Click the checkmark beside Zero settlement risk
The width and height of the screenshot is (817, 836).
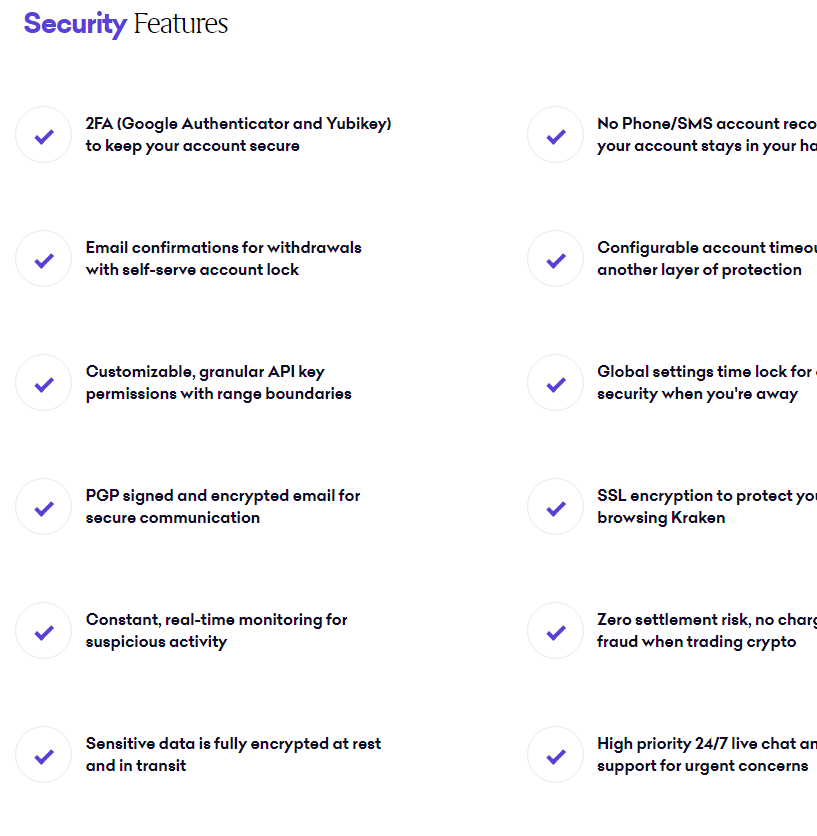pos(556,631)
